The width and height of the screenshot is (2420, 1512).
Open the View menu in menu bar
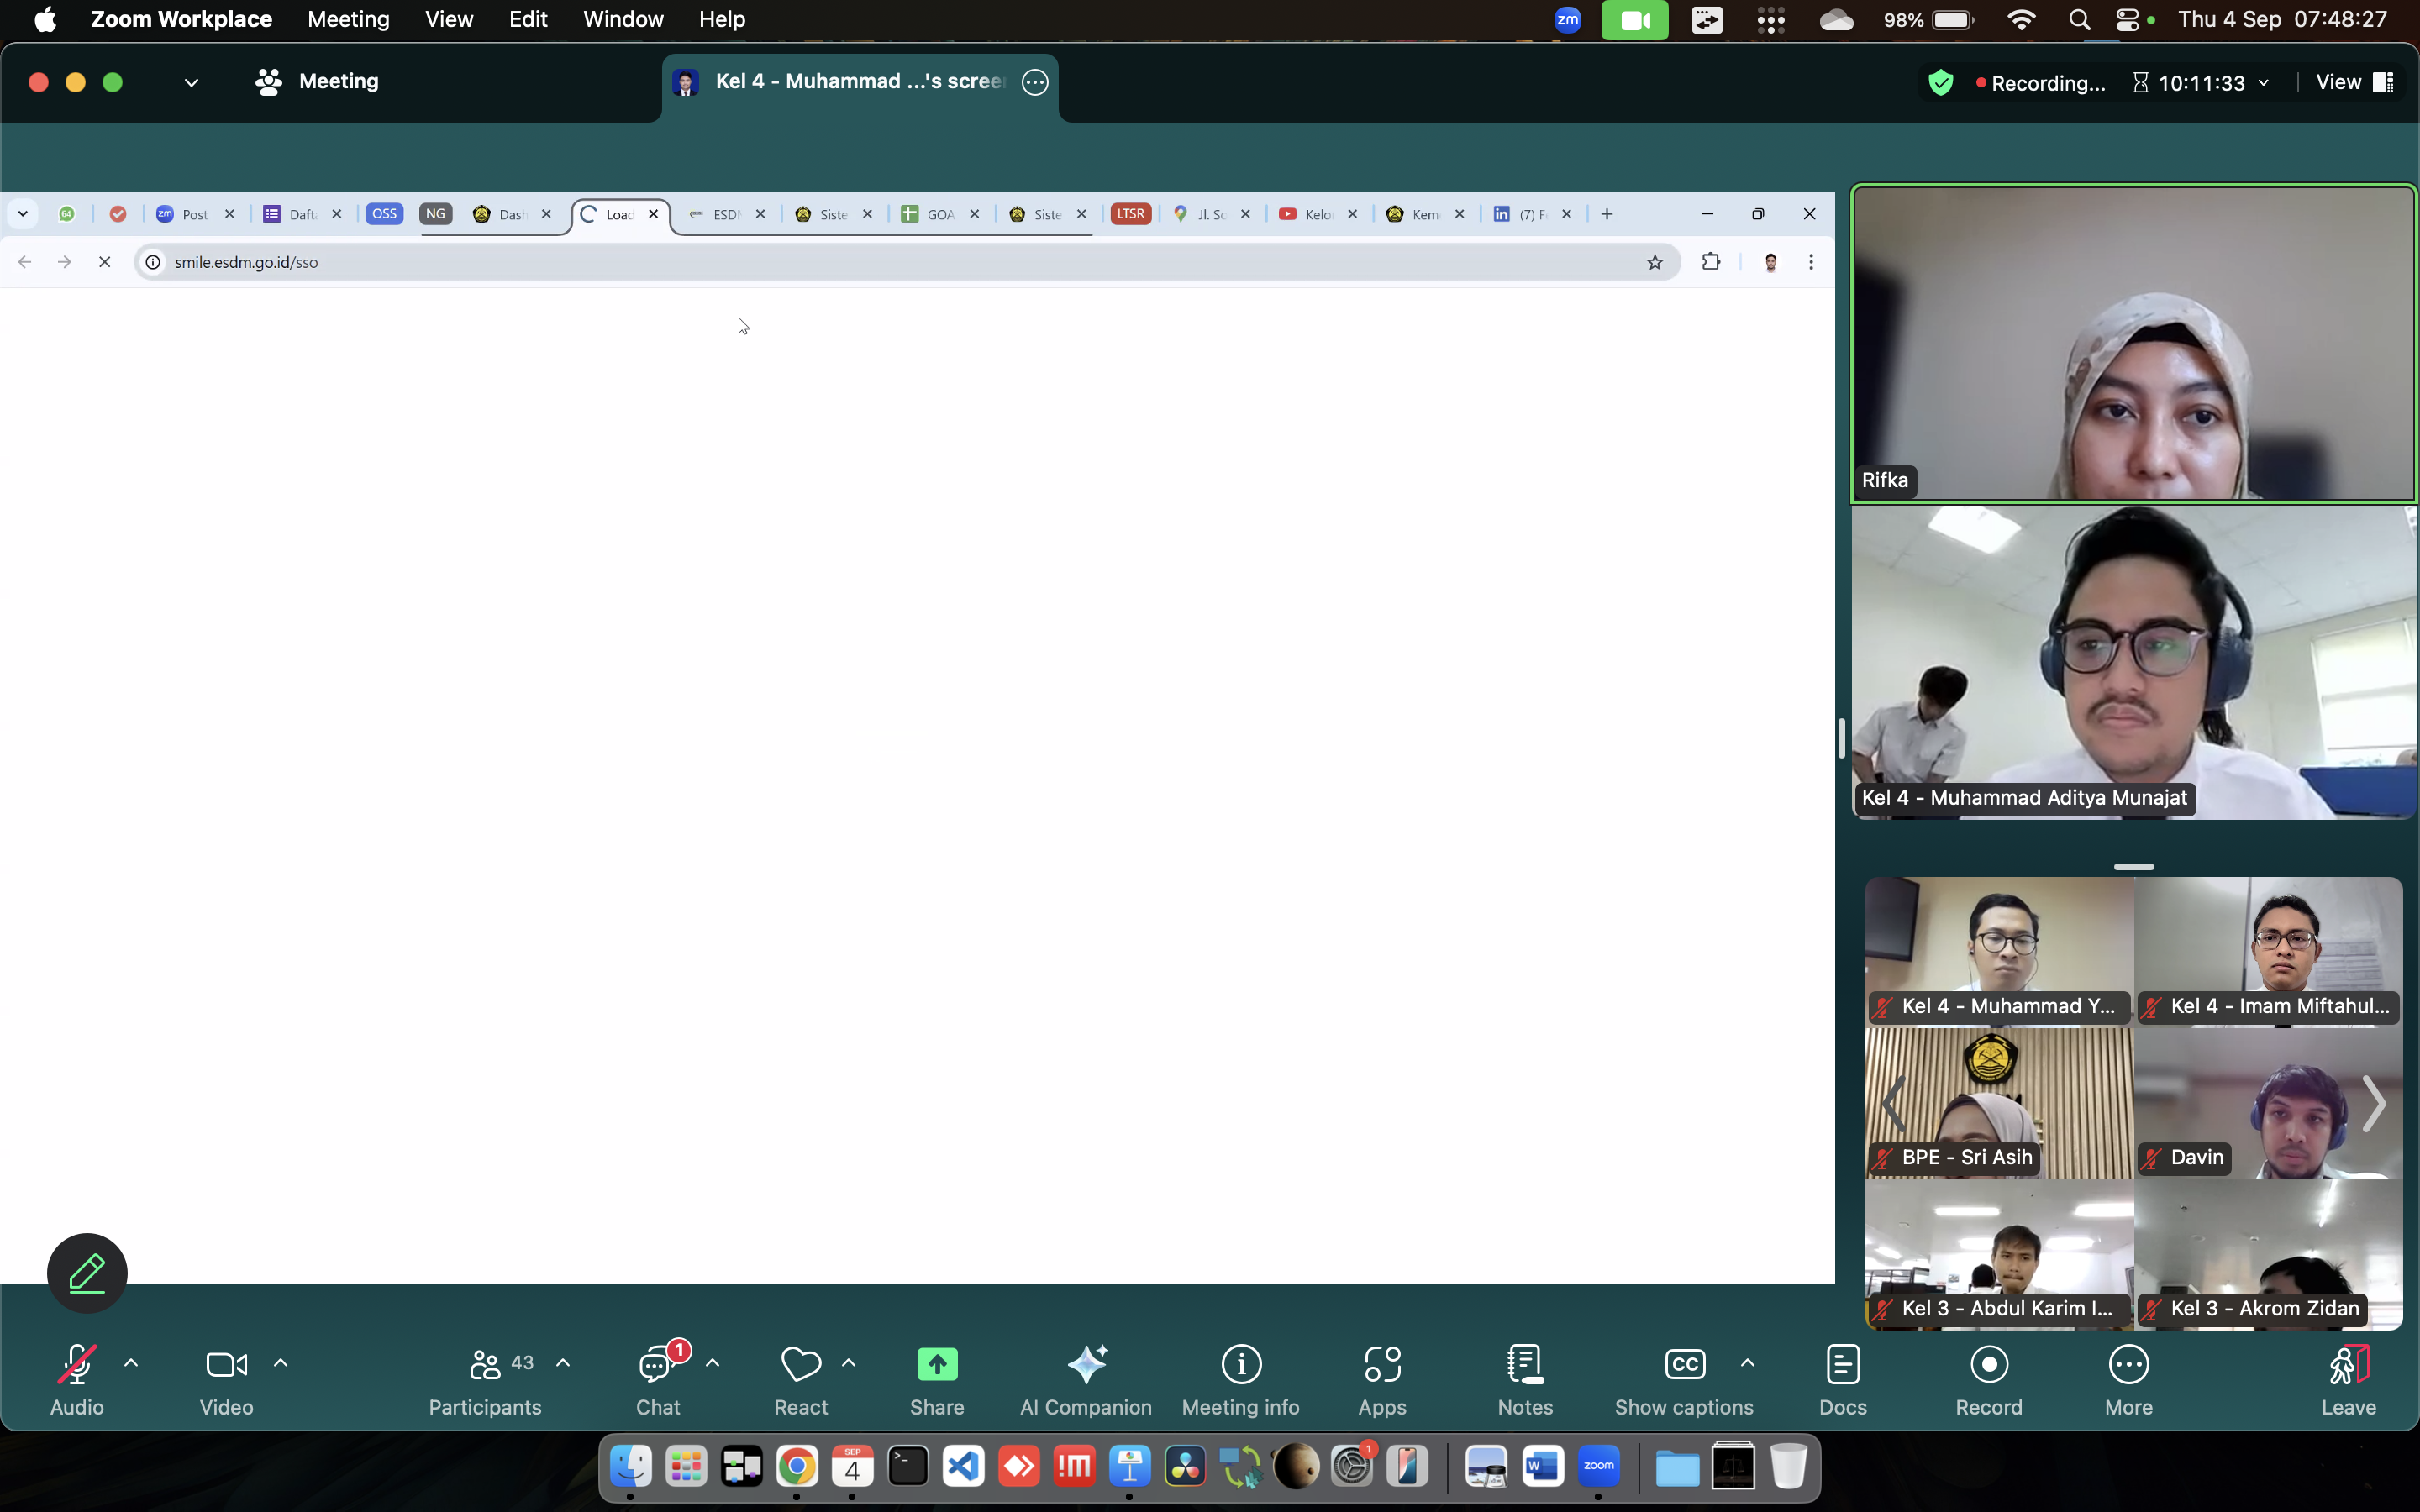[x=448, y=20]
